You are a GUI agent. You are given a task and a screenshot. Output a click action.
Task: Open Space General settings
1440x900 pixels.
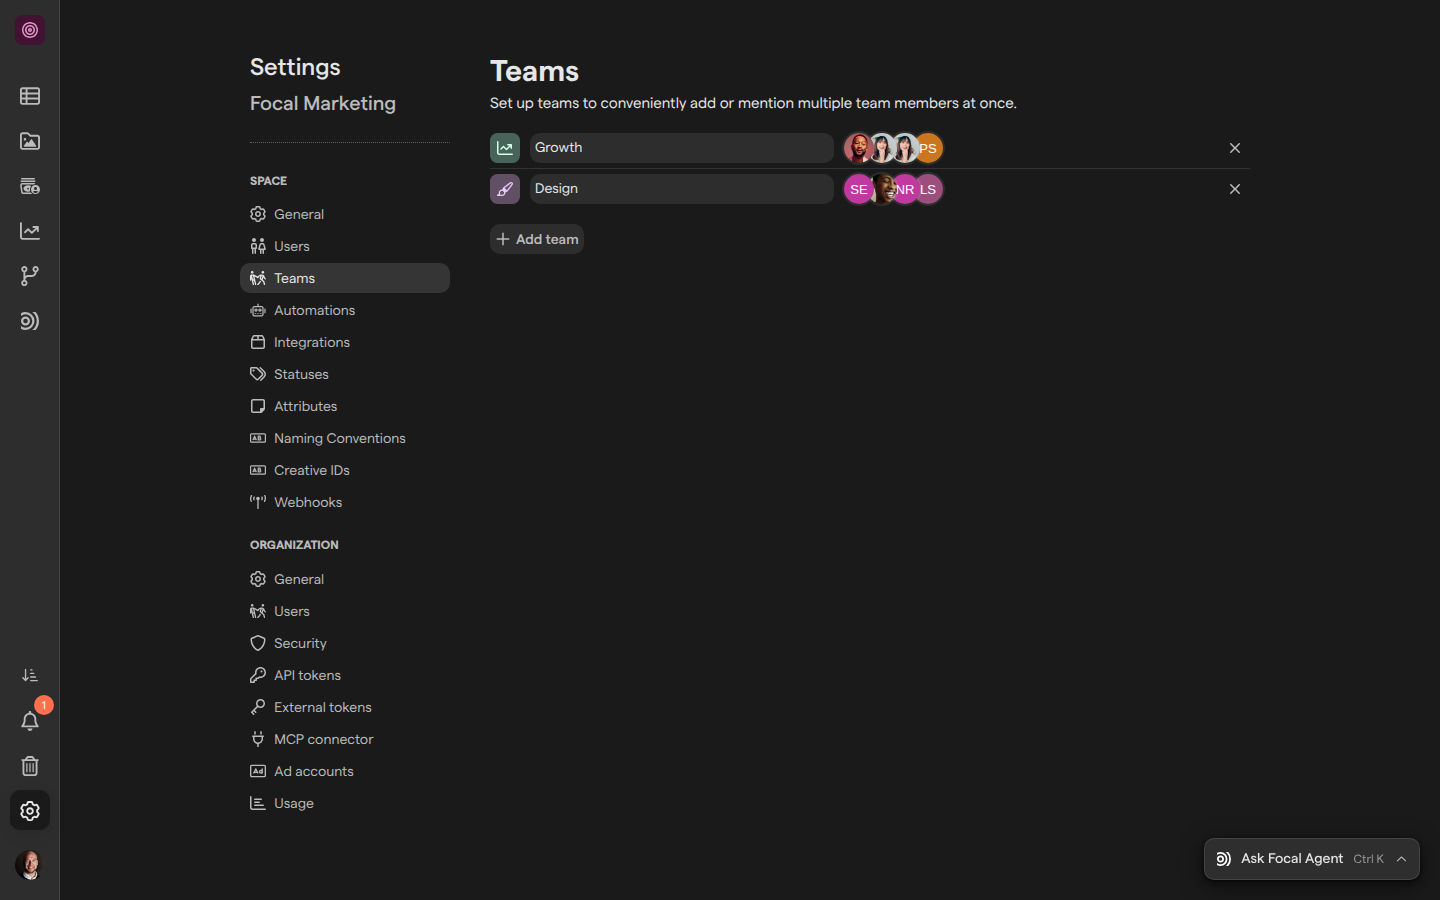(x=345, y=214)
